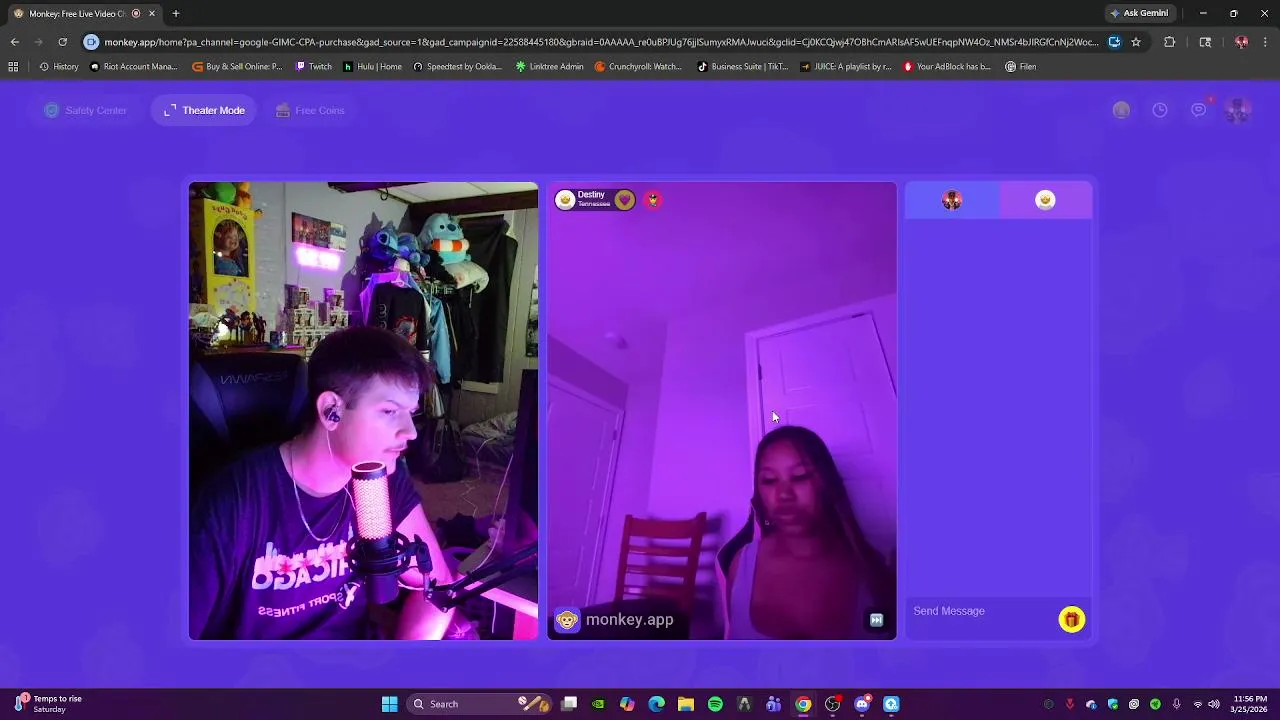
Task: Open weather widget Temps to rise
Action: tap(47, 704)
